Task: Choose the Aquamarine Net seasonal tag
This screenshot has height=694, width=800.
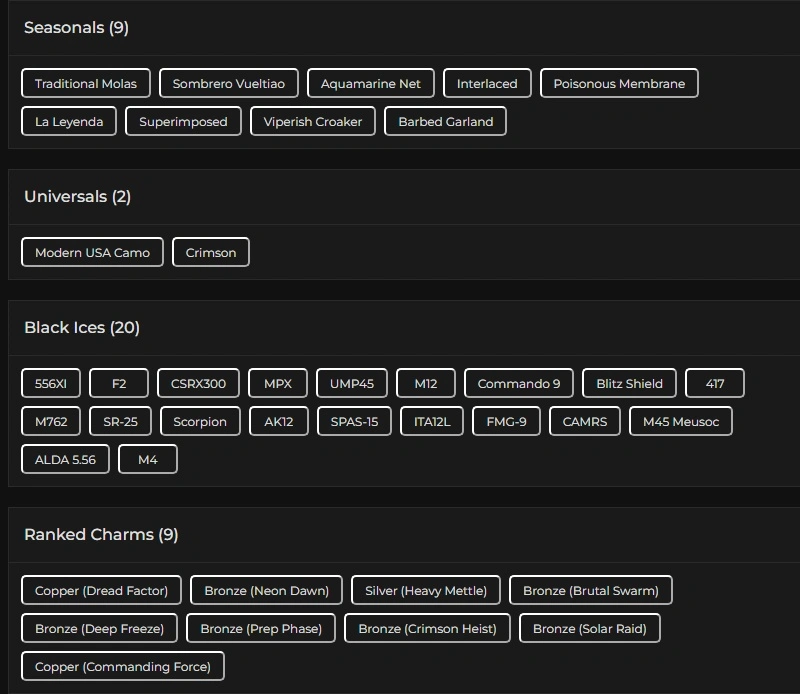Action: point(371,84)
